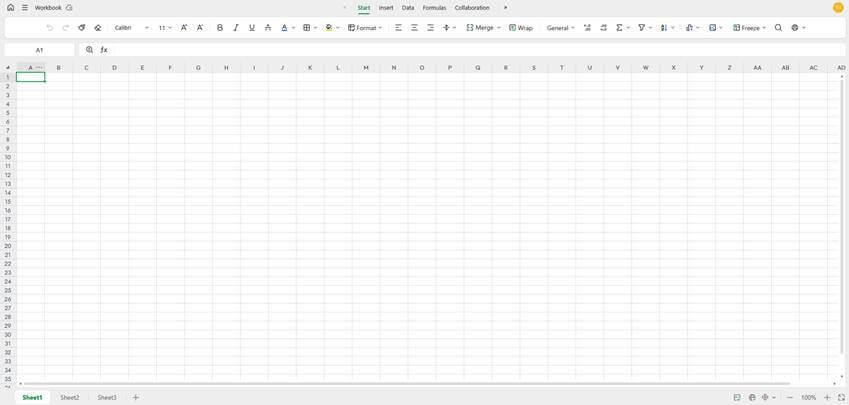Switch to the Data tab

pyautogui.click(x=408, y=8)
